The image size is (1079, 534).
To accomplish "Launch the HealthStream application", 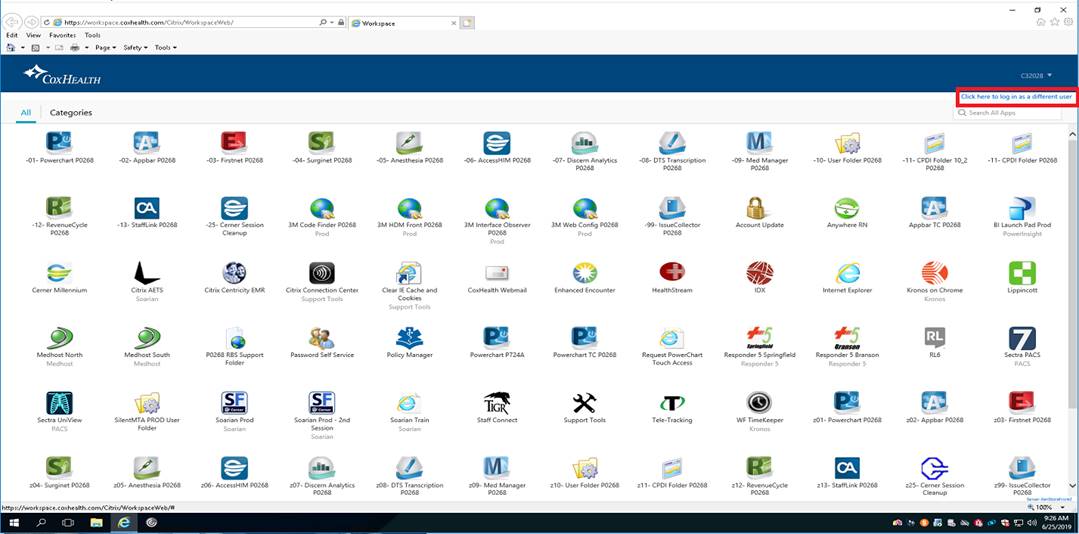I will coord(672,273).
